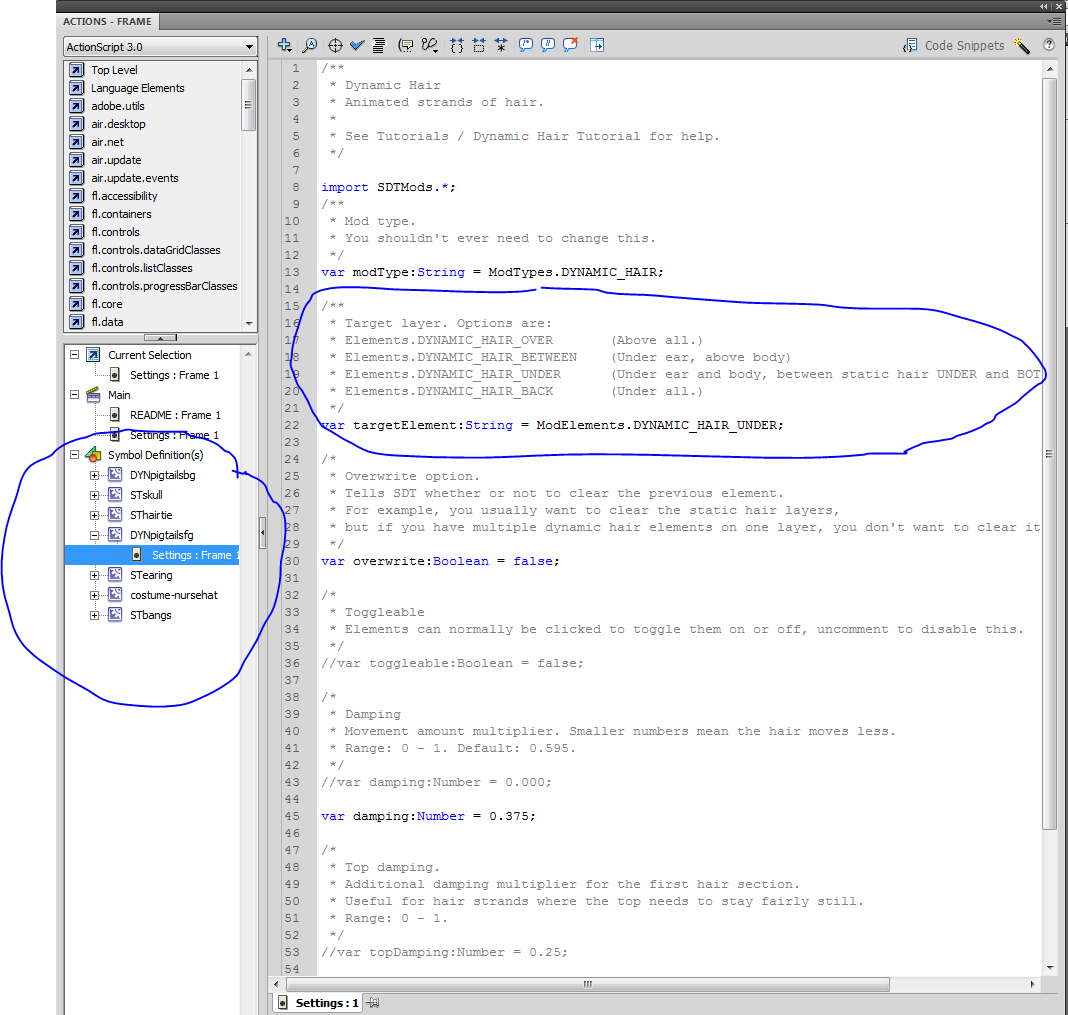Screen dimensions: 1068x1015
Task: Run Check syntax with the checkmark icon
Action: pyautogui.click(x=358, y=45)
